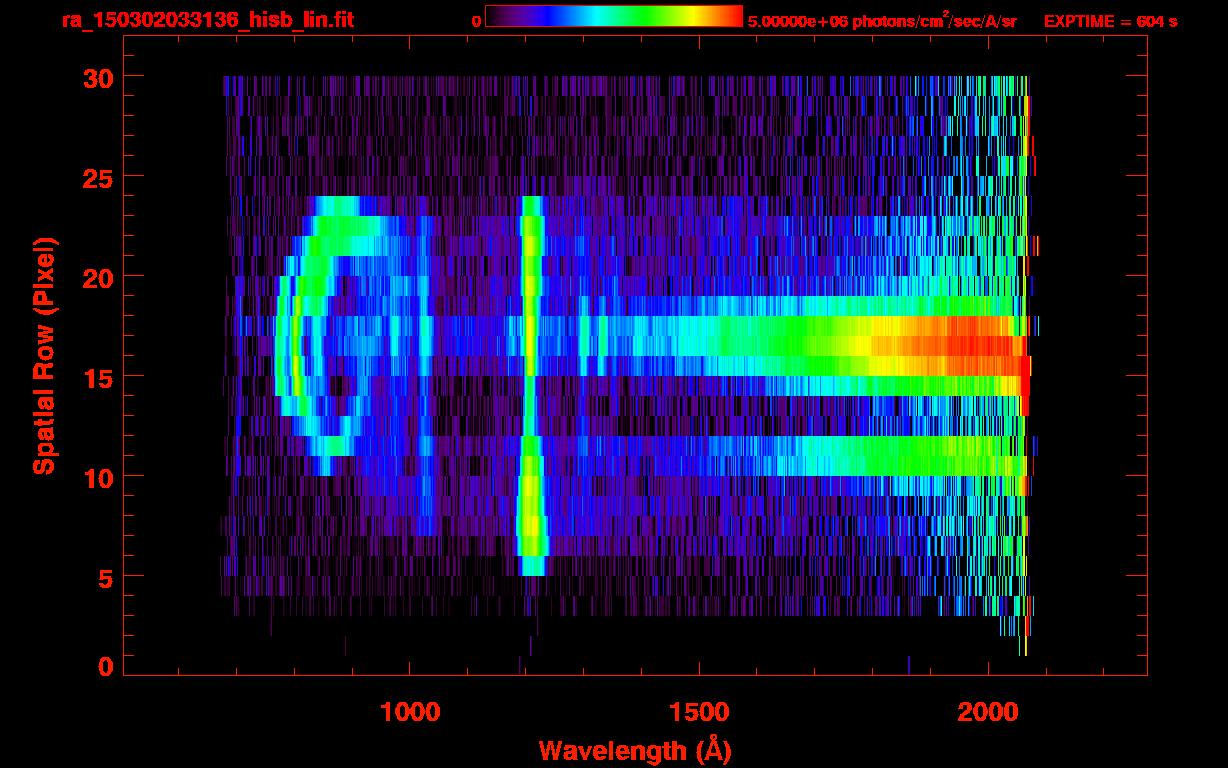Click the x-axis tick label 2000
1228x768 pixels.
[x=988, y=713]
